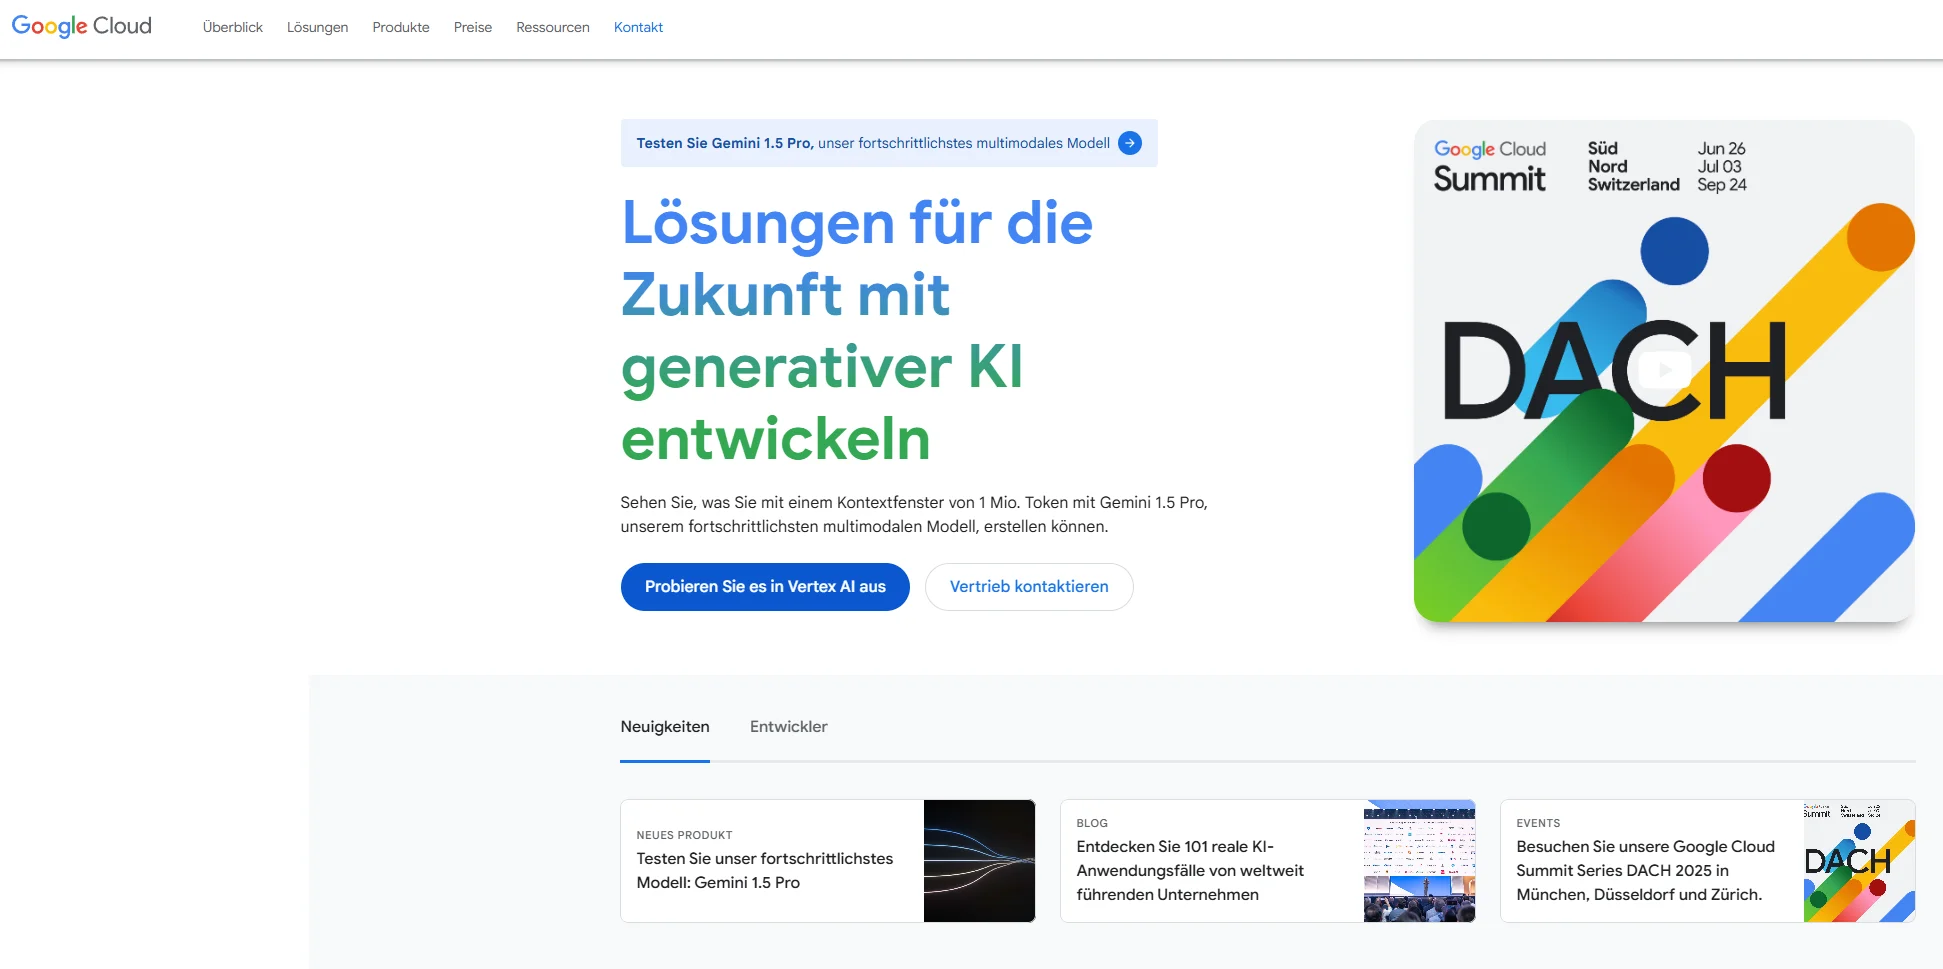Click the 'Jun 26' date text on the Summit card
This screenshot has height=969, width=1943.
[1721, 148]
